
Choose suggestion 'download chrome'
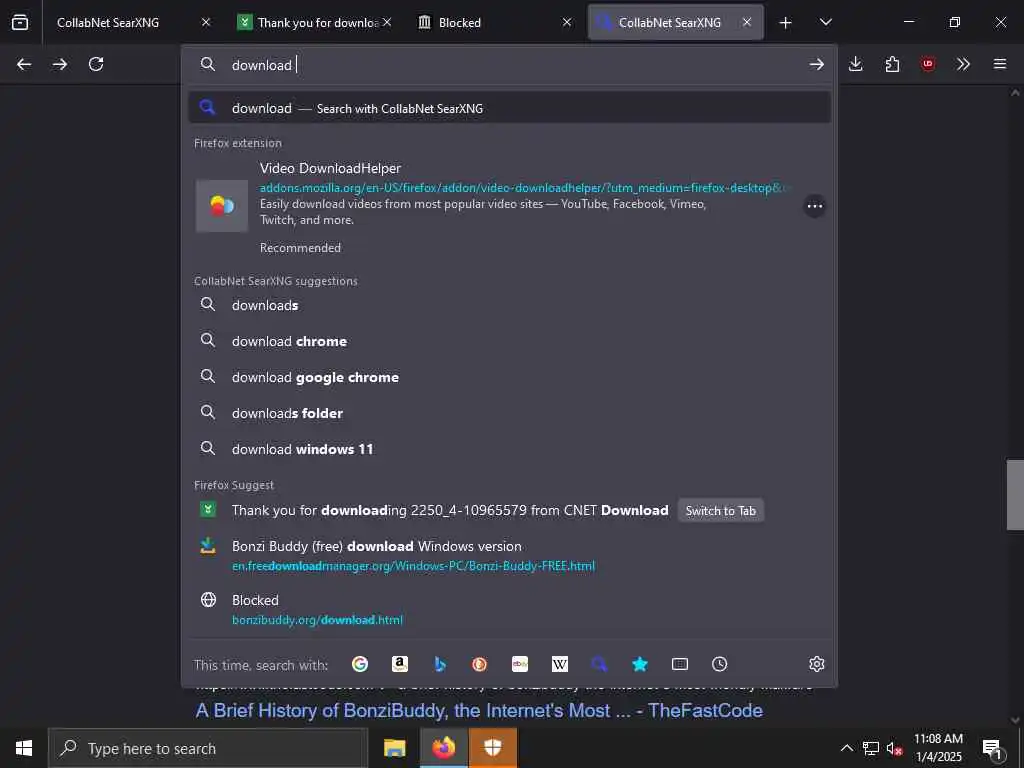(x=509, y=341)
